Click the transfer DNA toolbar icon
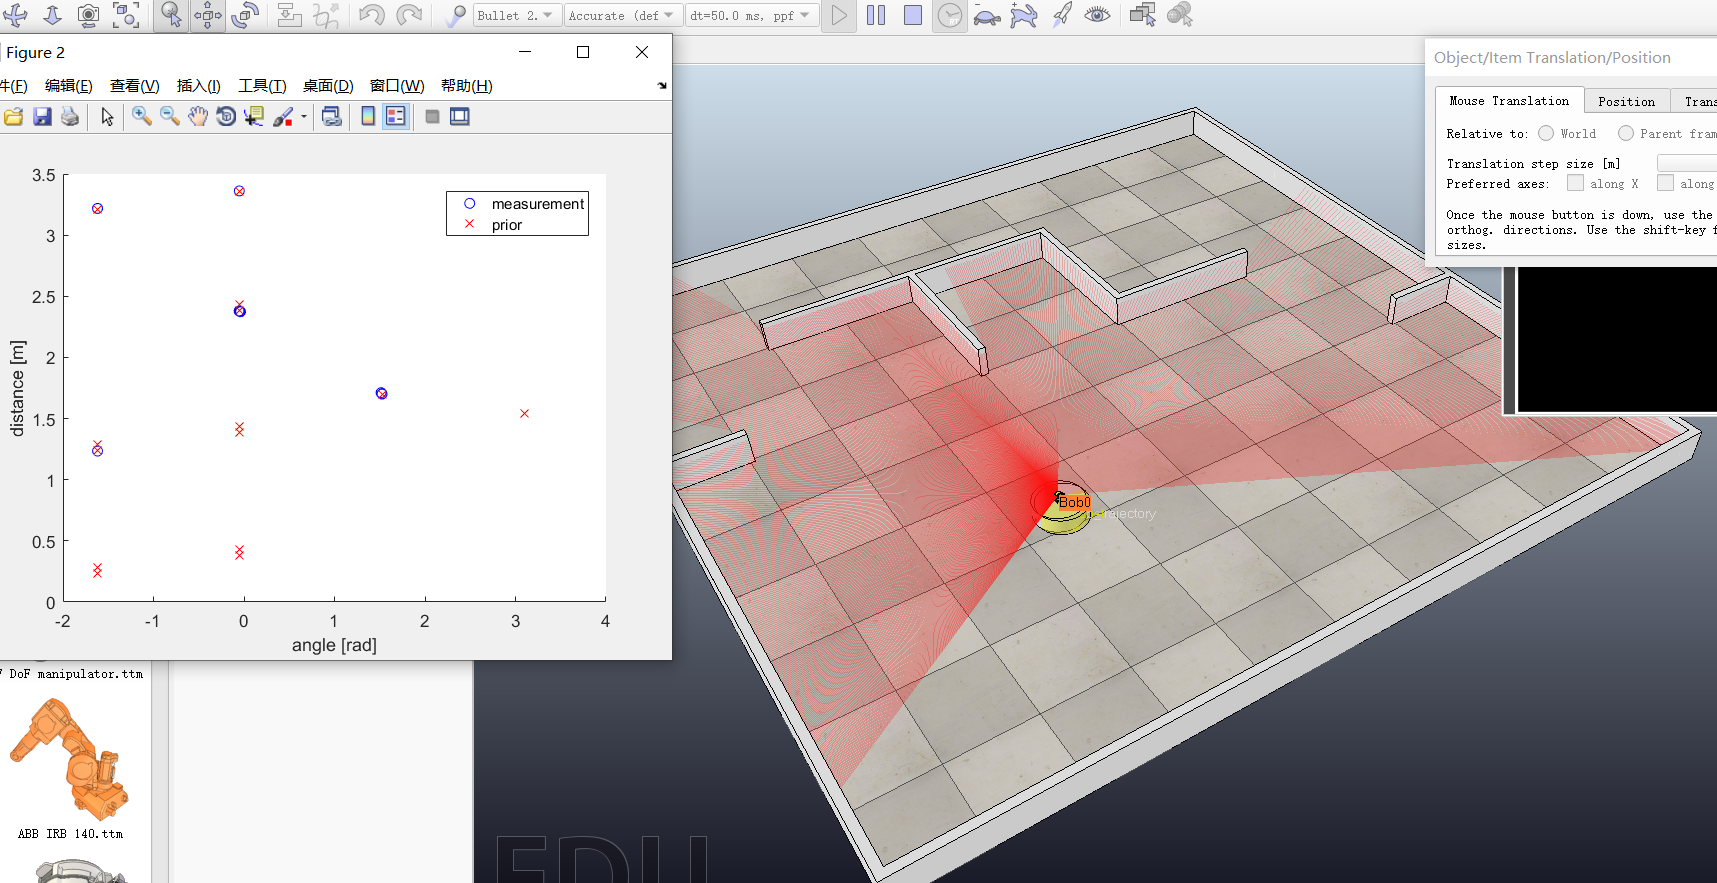Viewport: 1717px width, 883px height. coord(325,15)
